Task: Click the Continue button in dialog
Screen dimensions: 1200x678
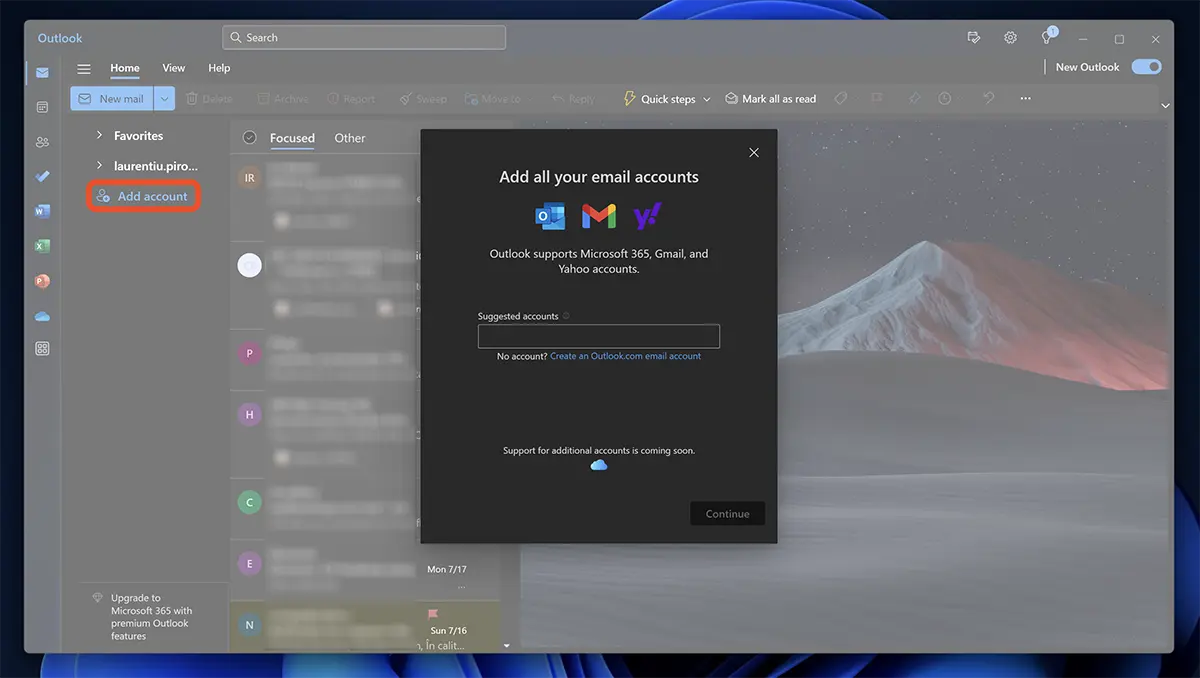Action: click(x=727, y=514)
